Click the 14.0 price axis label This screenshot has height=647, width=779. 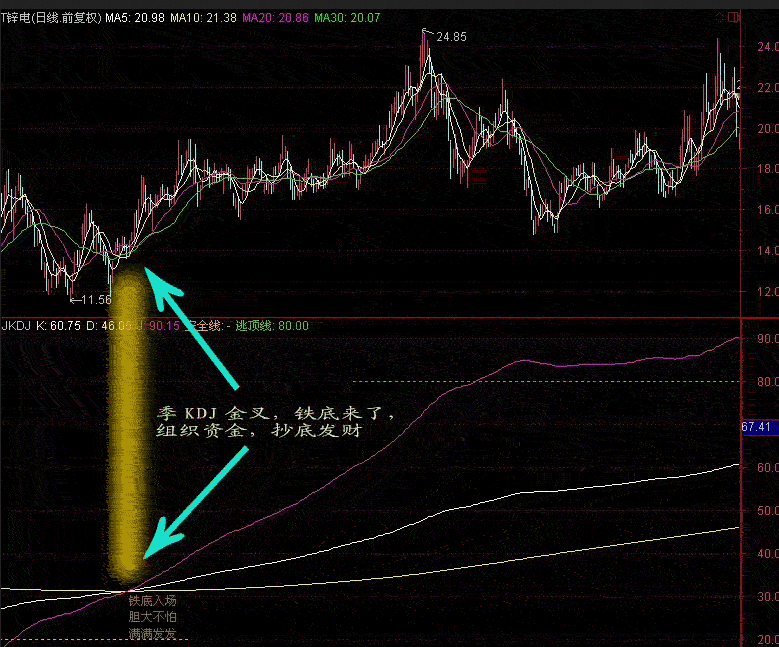768,251
